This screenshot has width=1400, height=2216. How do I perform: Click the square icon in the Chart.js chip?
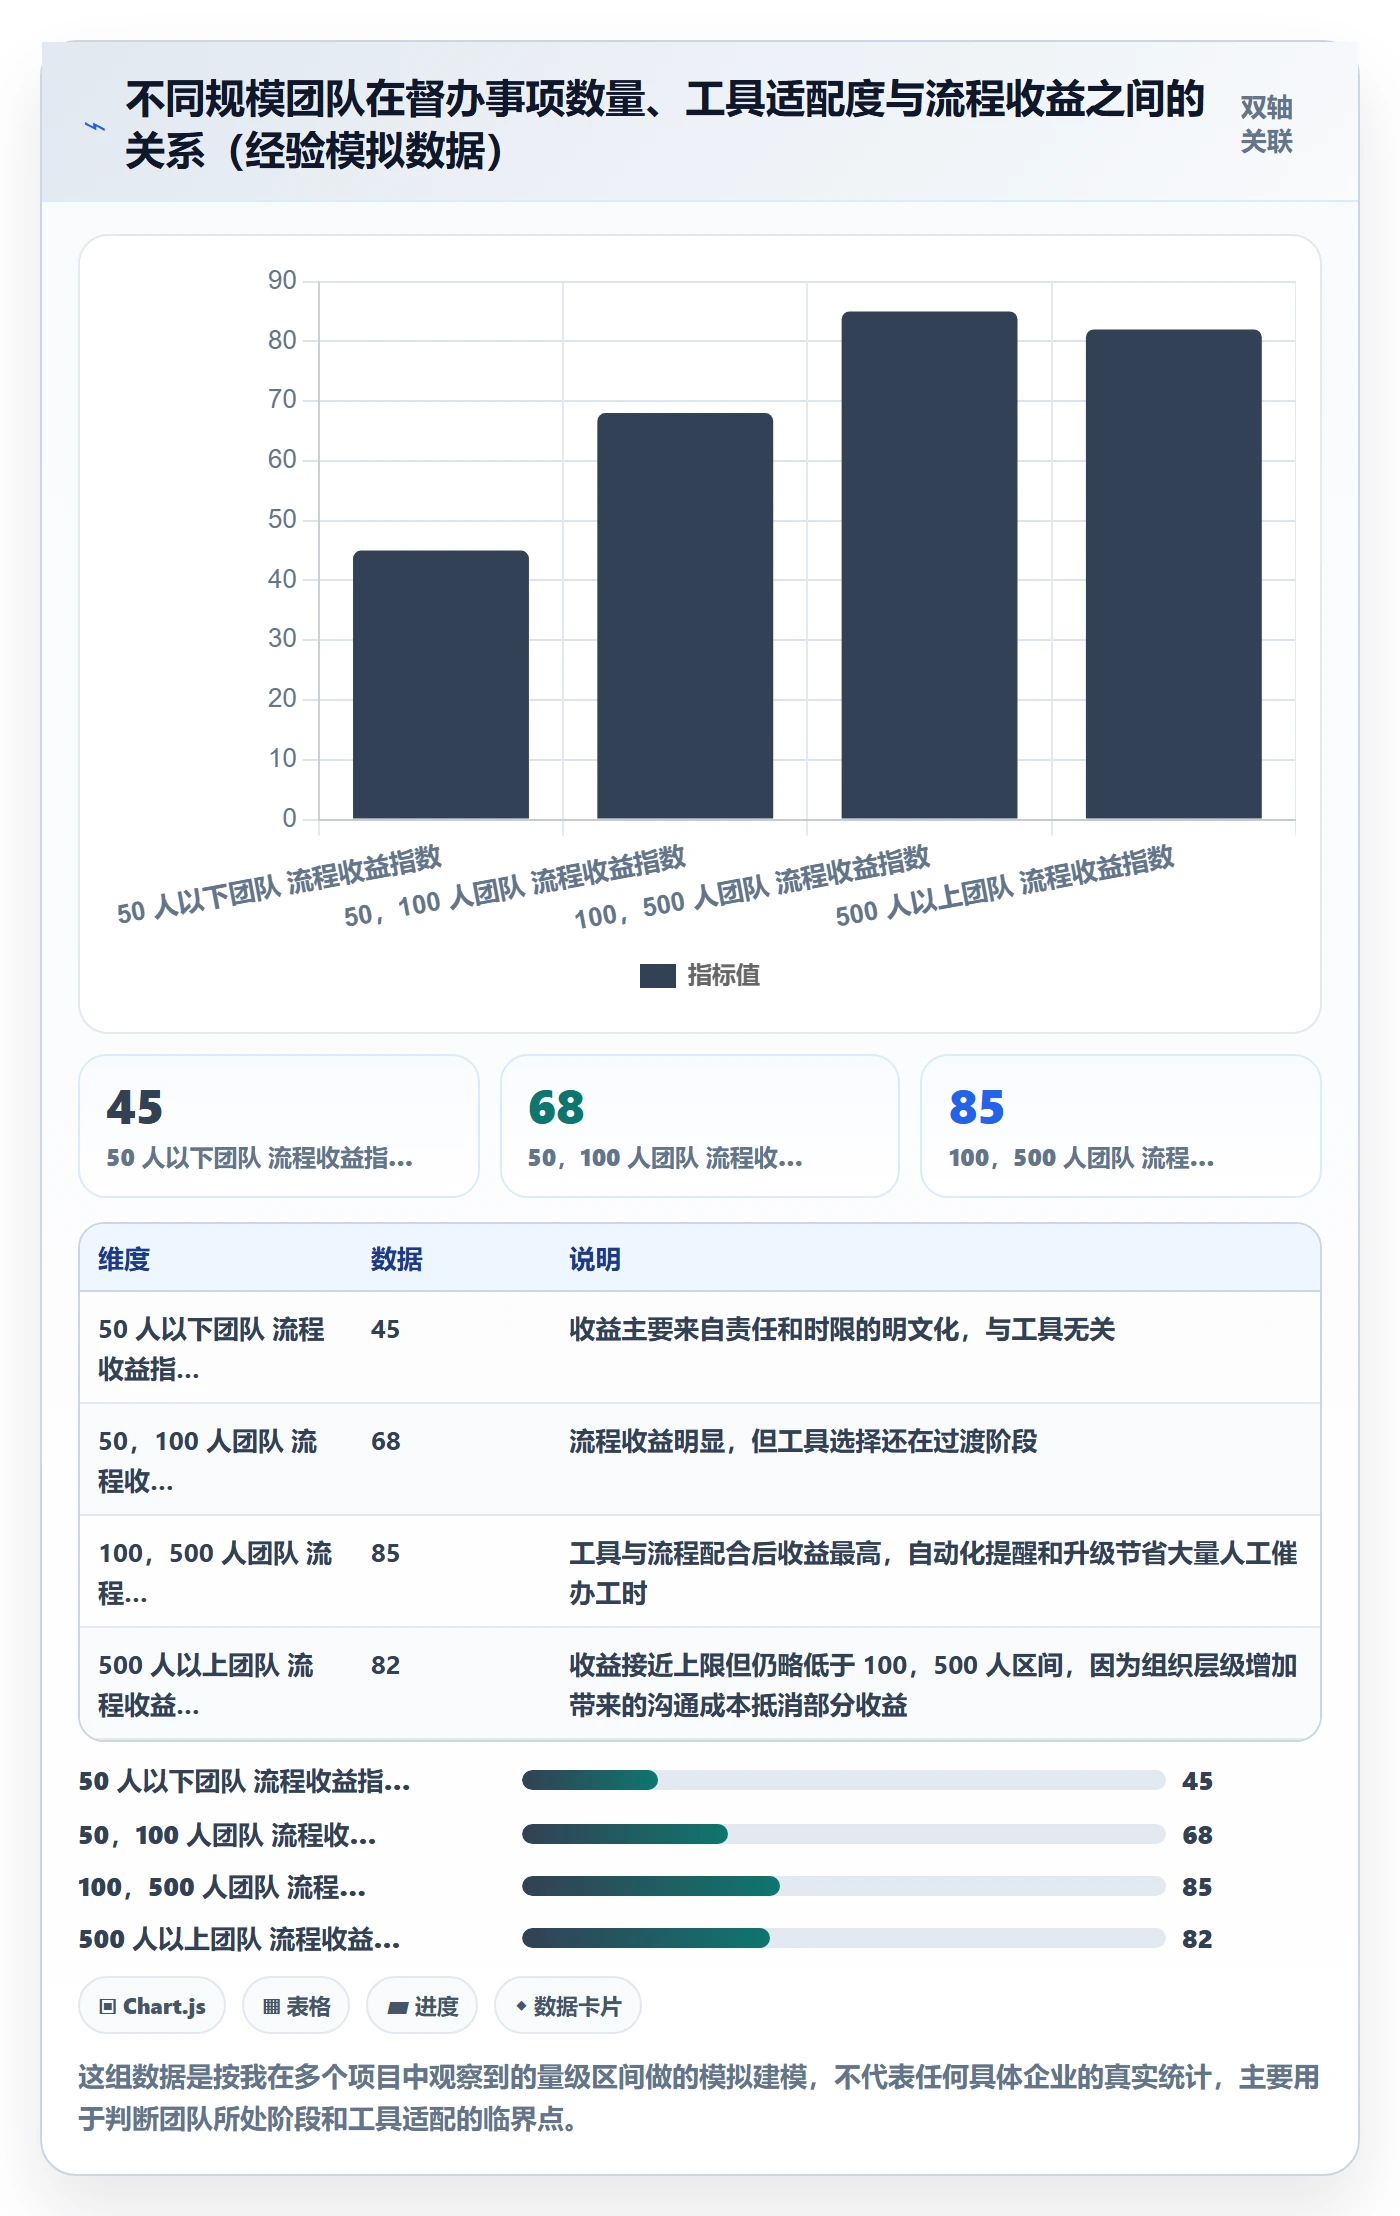point(108,2006)
